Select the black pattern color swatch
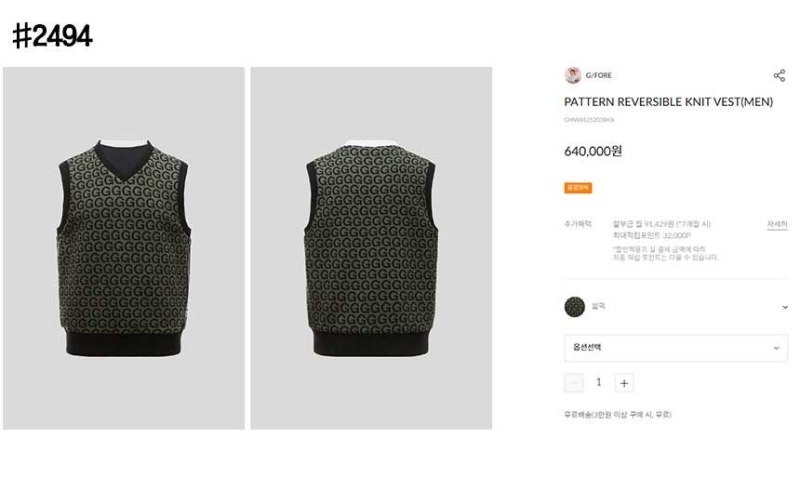 coord(574,307)
